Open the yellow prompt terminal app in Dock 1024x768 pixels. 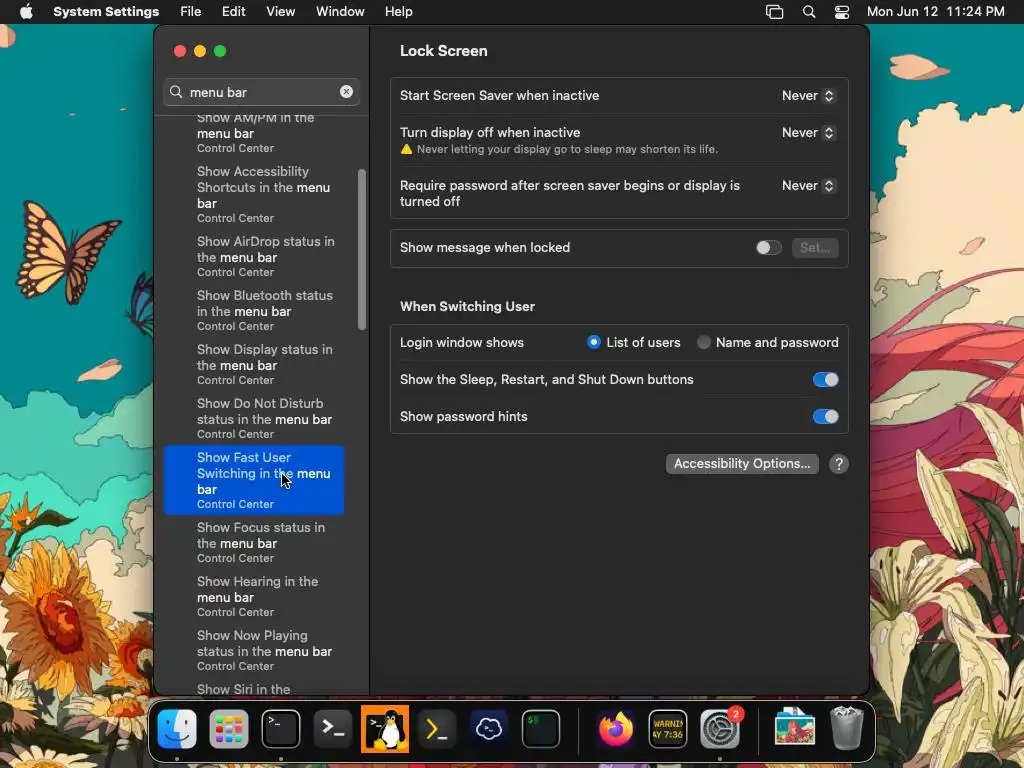coord(436,728)
